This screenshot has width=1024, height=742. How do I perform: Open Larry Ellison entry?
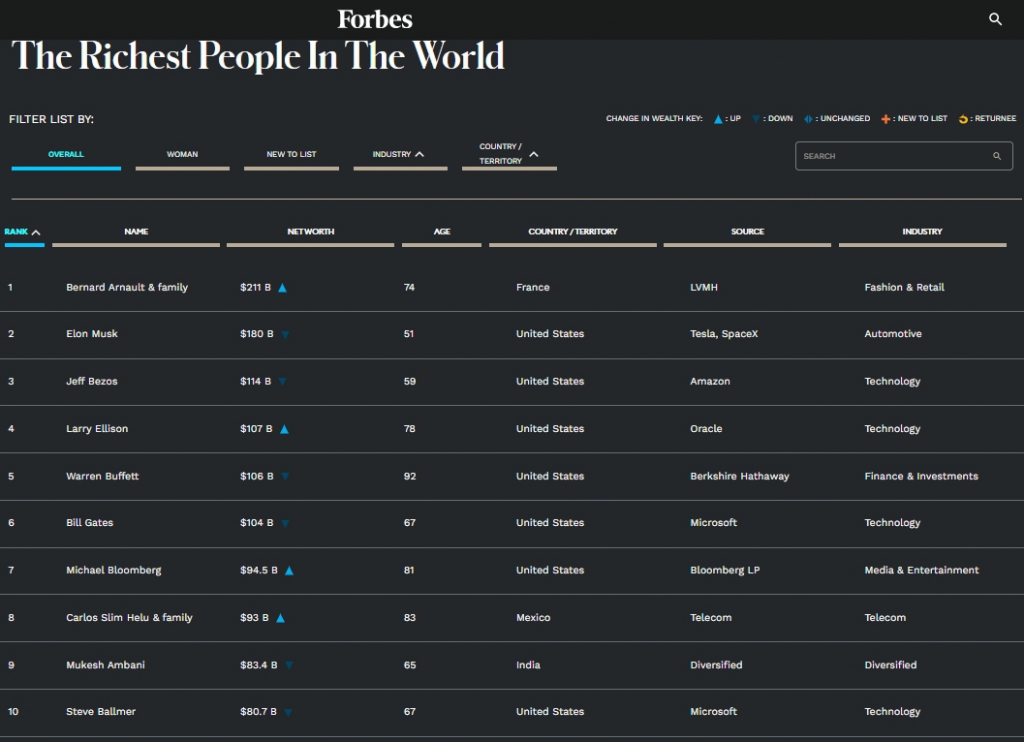(97, 428)
